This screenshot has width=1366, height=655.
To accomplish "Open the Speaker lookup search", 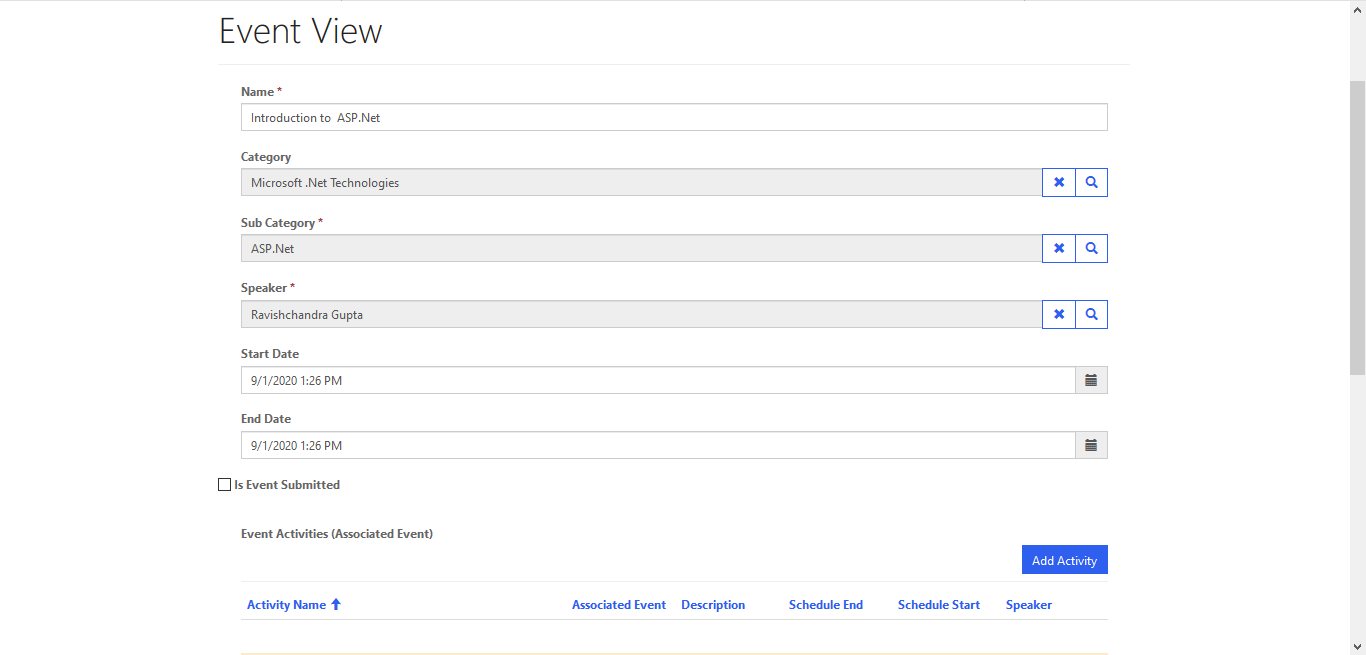I will point(1091,314).
